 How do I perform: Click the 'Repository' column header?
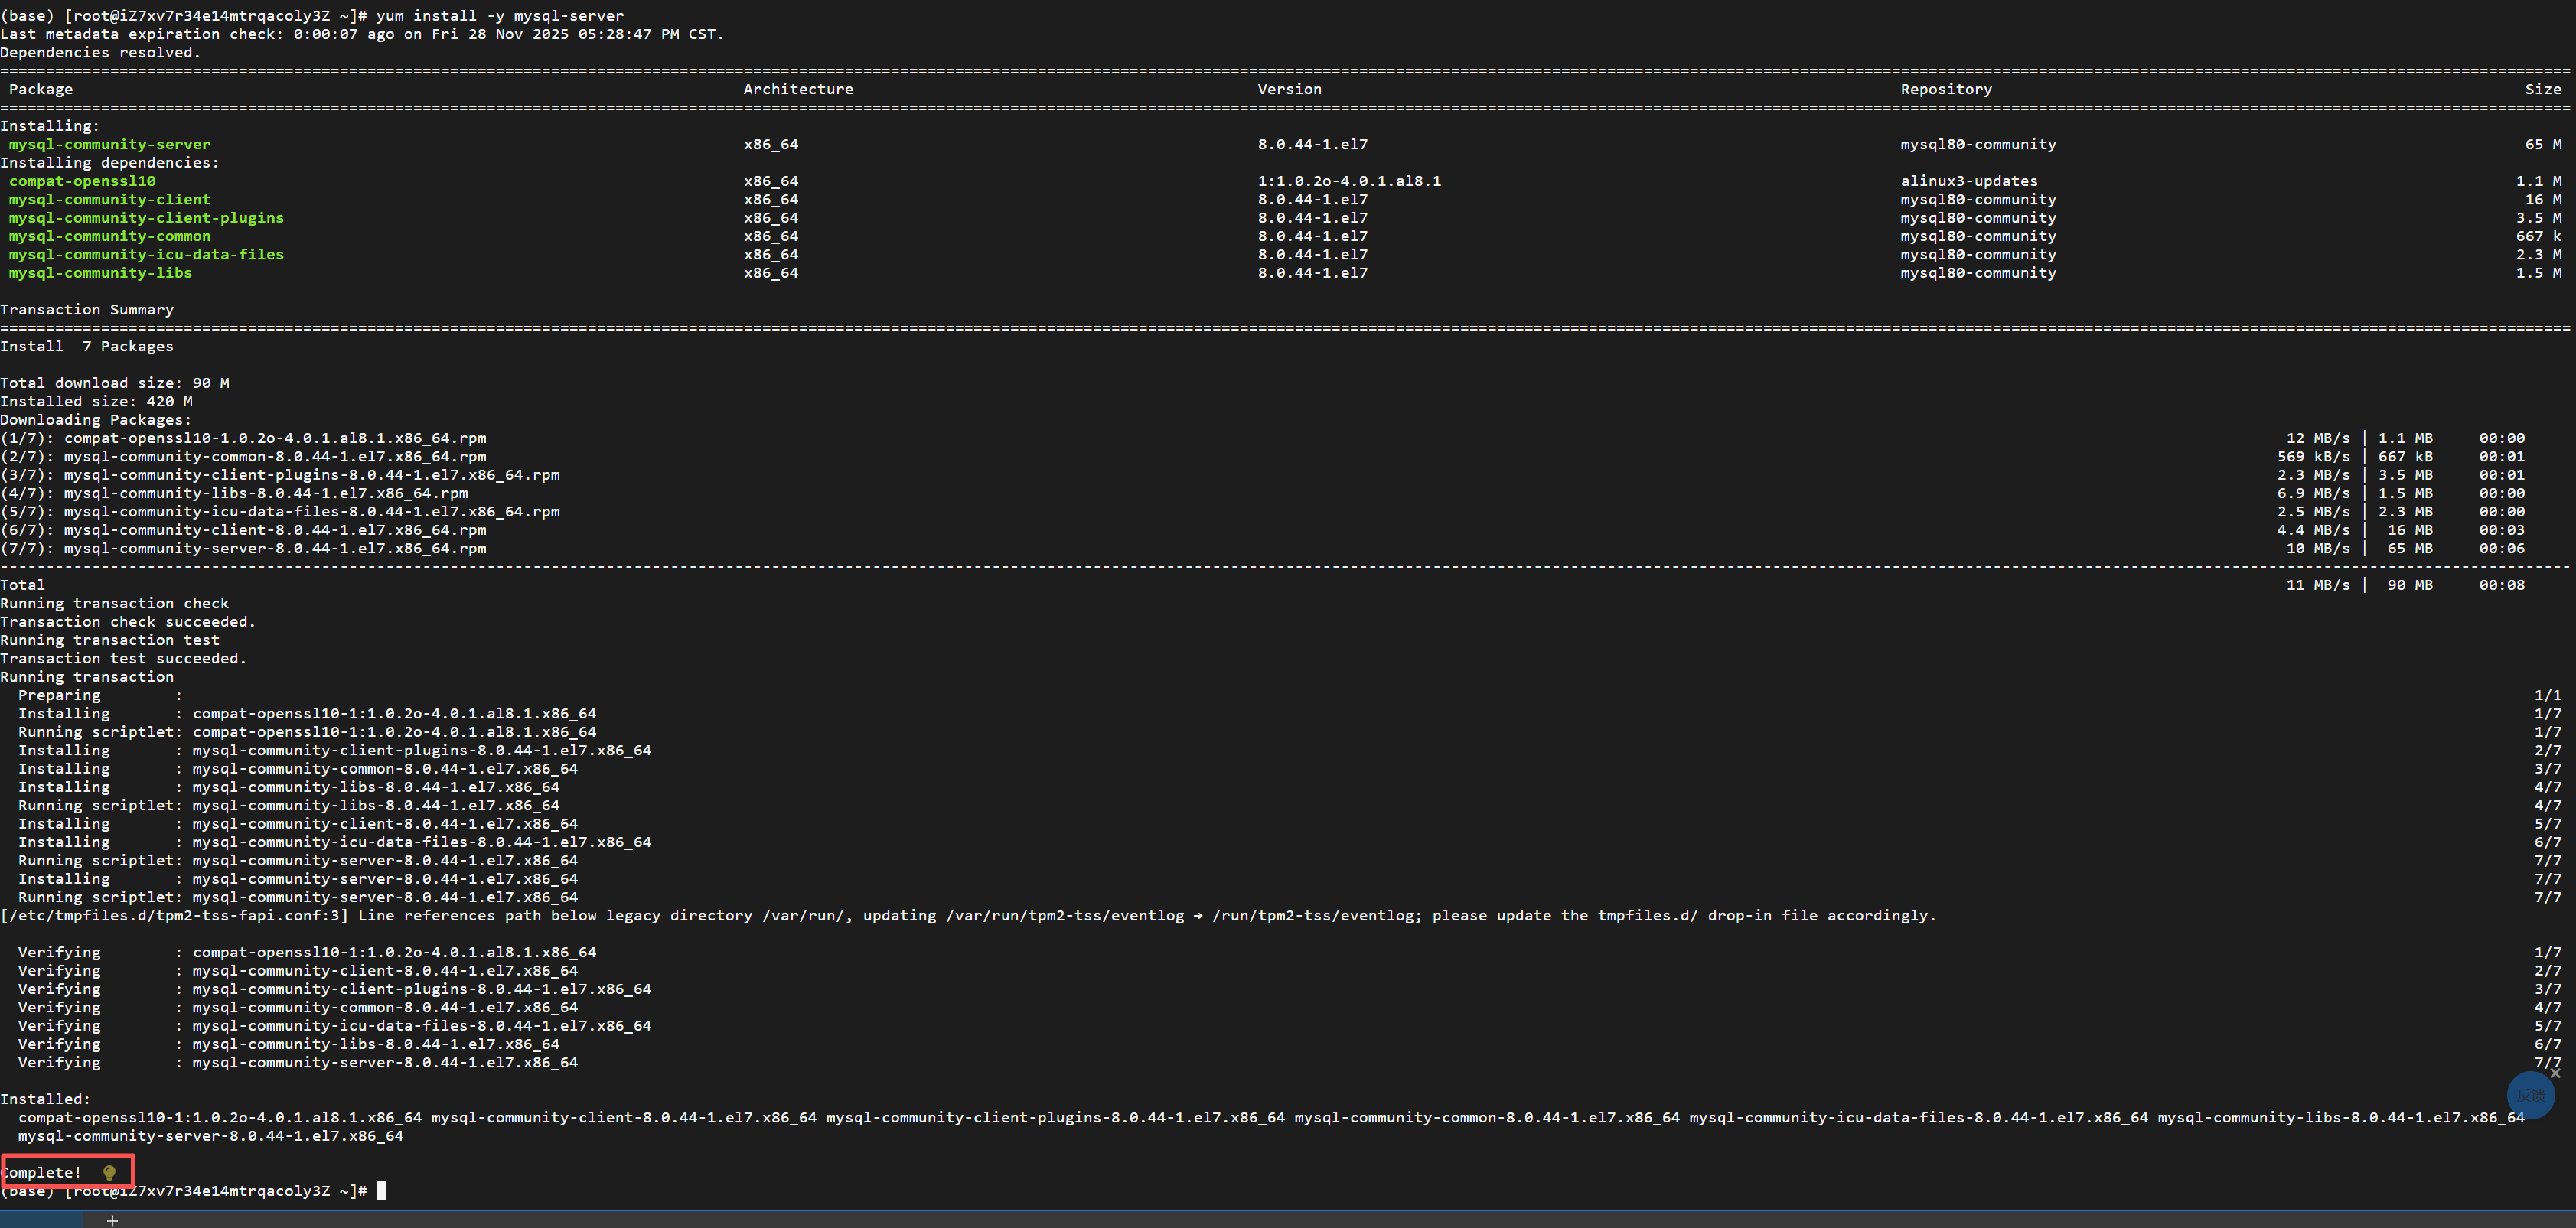click(1946, 89)
